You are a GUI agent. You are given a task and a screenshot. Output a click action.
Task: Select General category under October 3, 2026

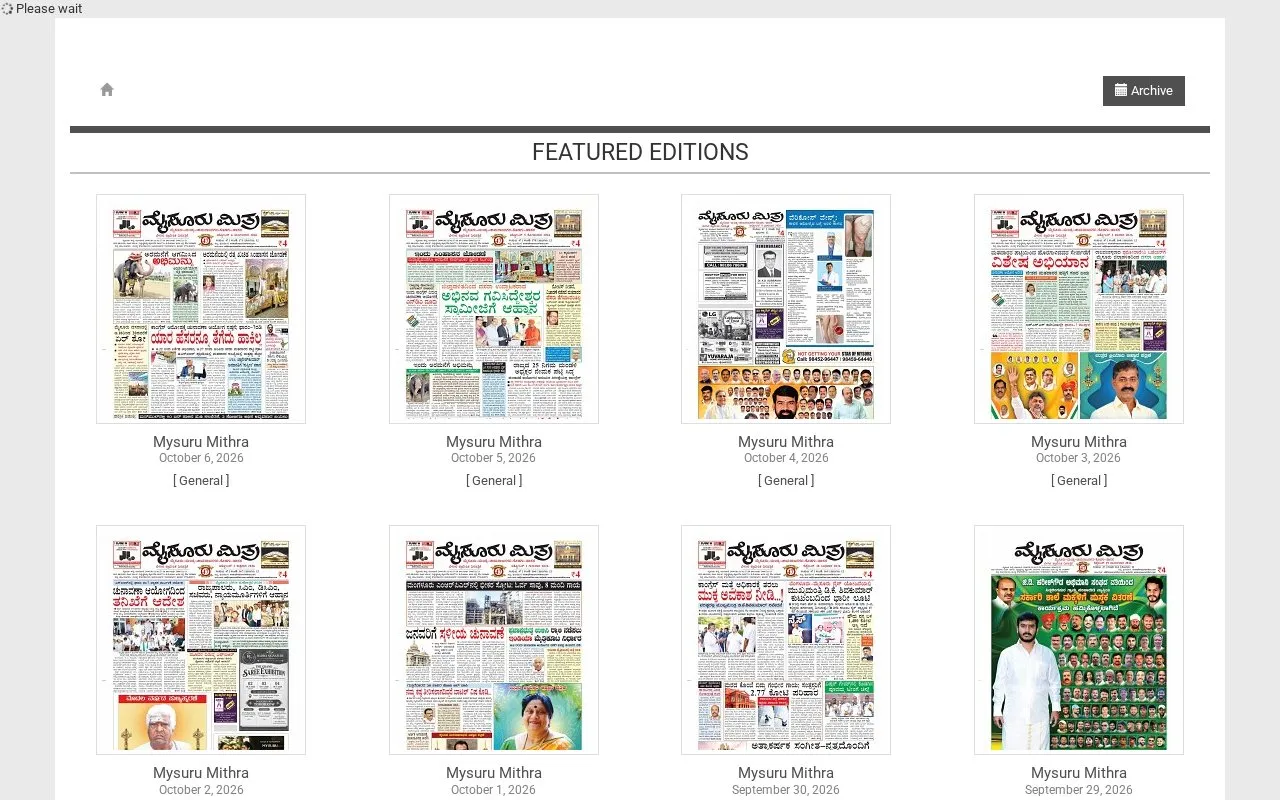coord(1079,481)
